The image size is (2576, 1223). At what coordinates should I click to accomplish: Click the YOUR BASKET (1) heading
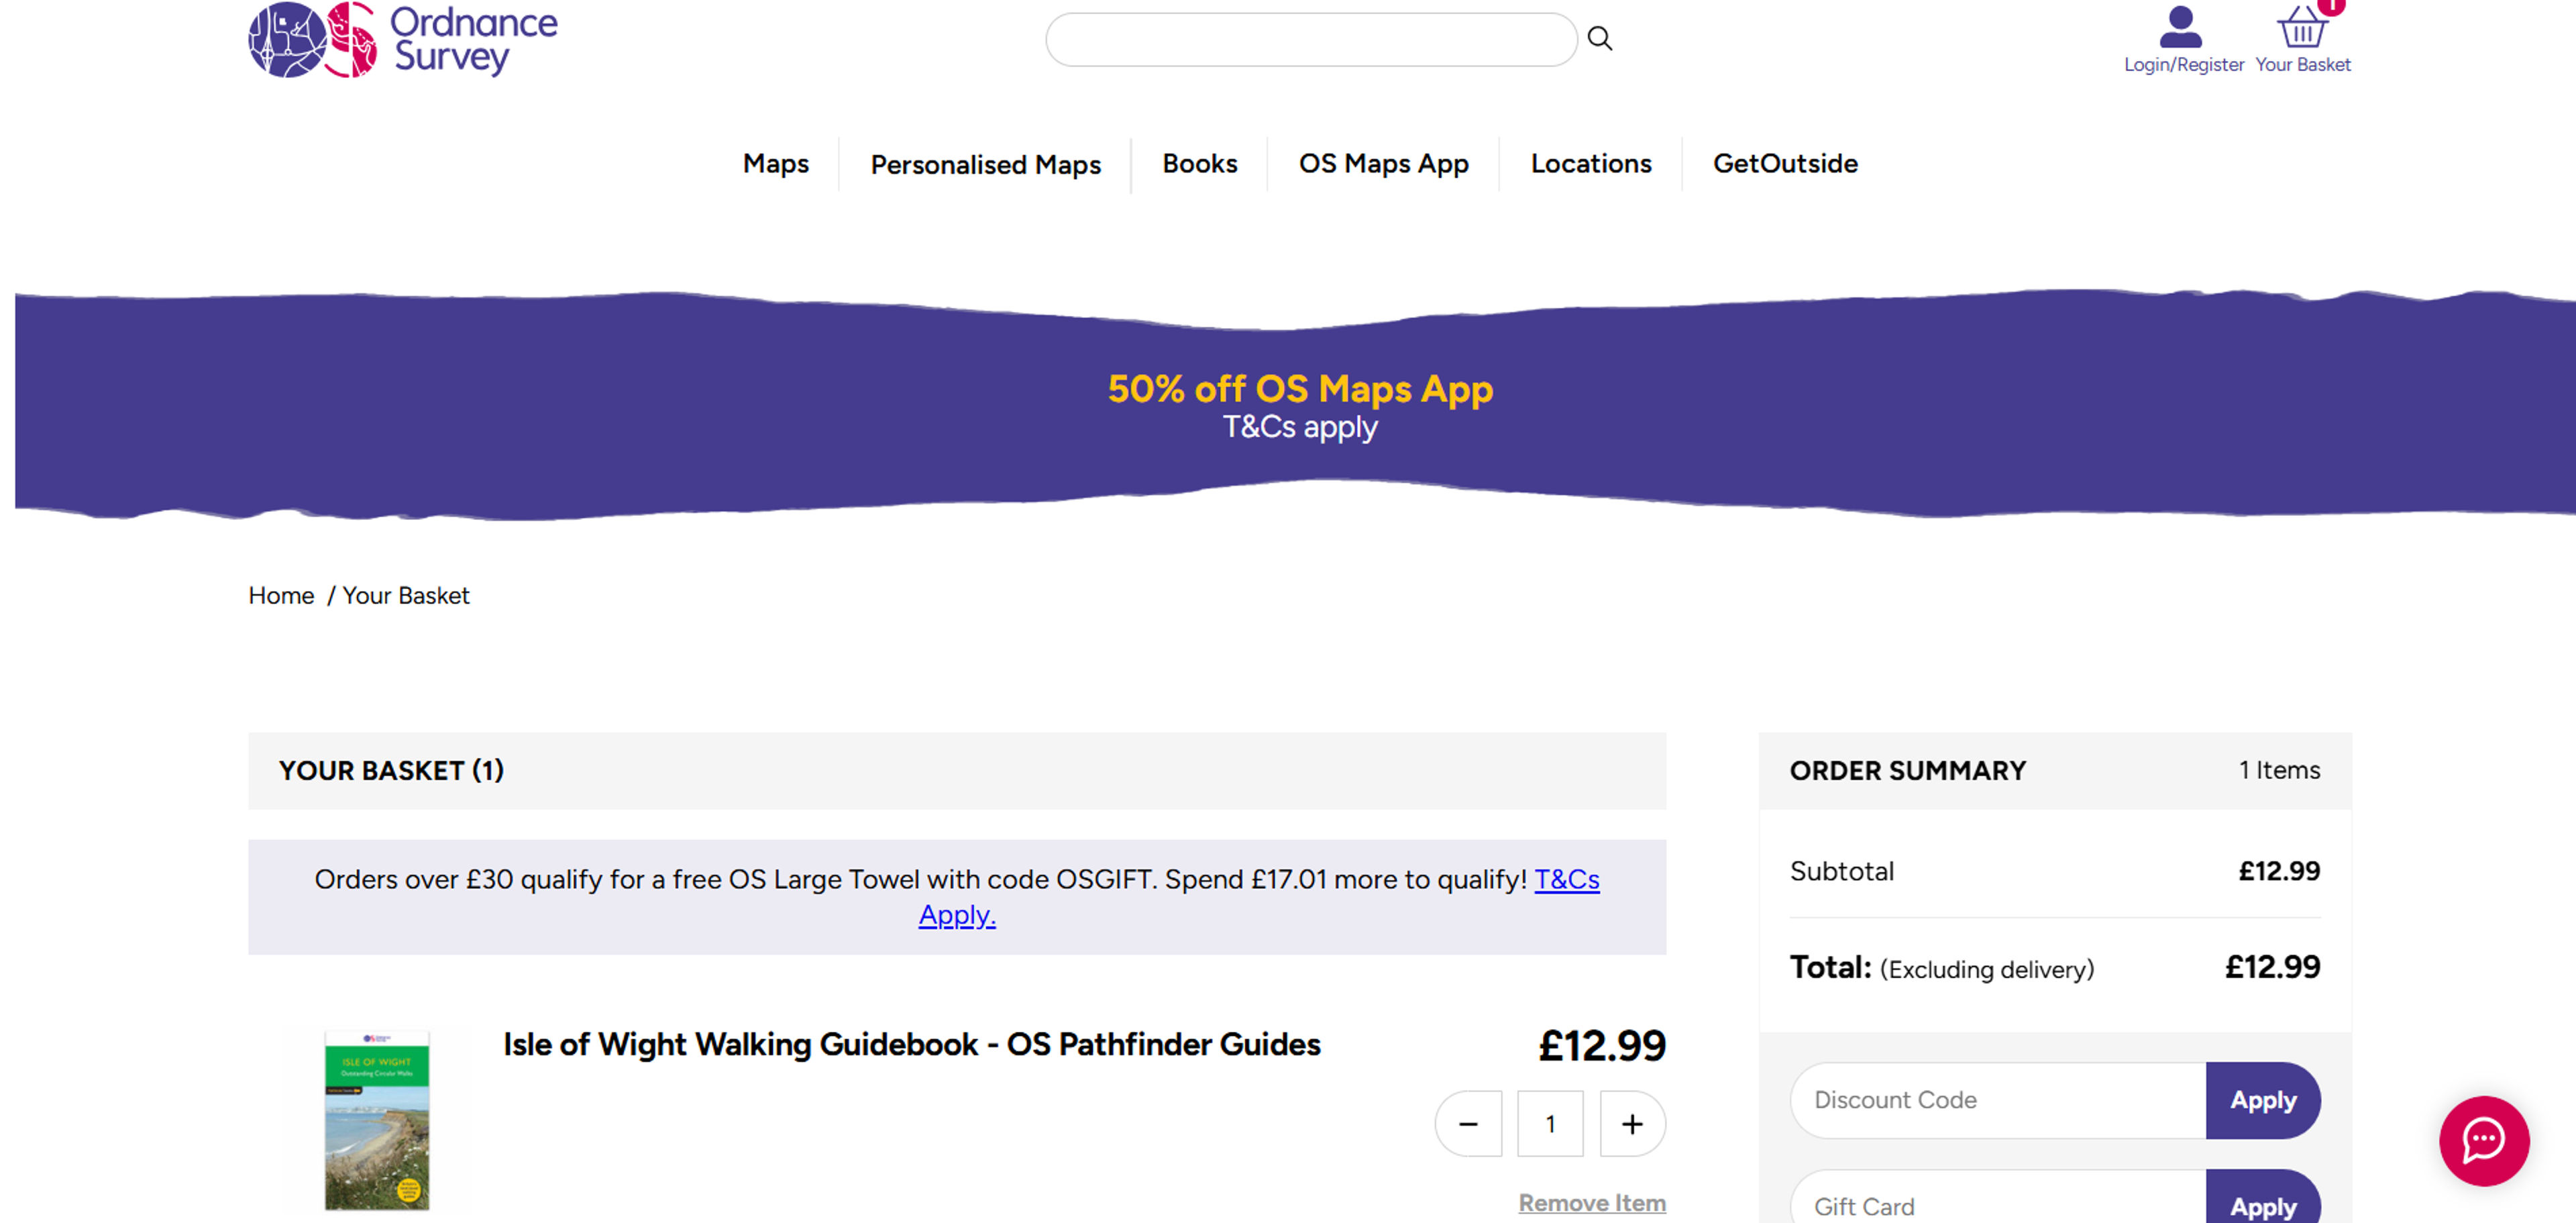pos(391,771)
